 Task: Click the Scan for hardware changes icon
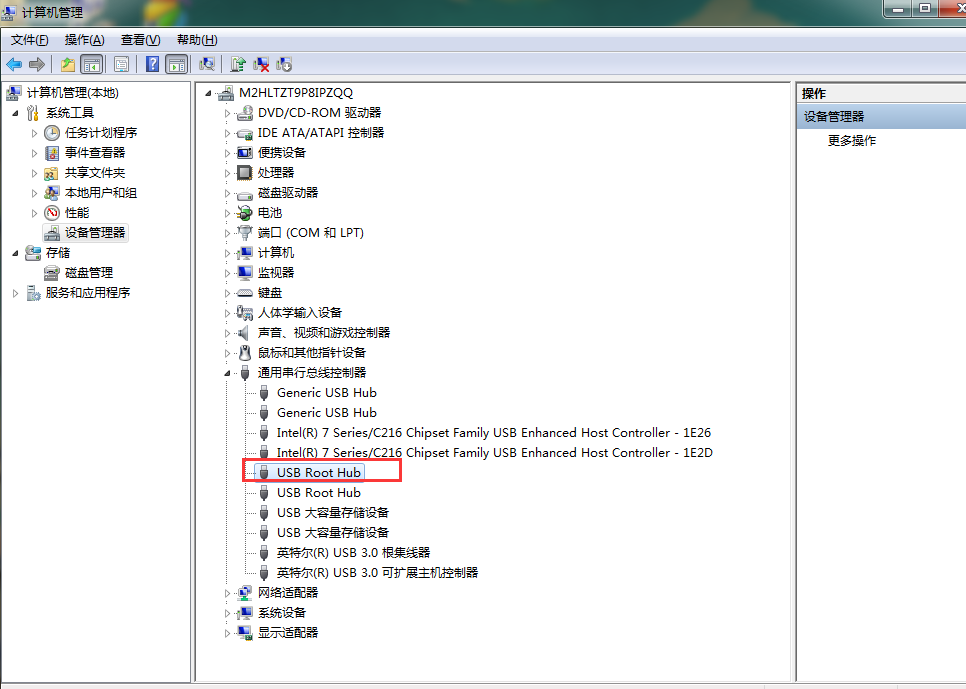(x=207, y=64)
